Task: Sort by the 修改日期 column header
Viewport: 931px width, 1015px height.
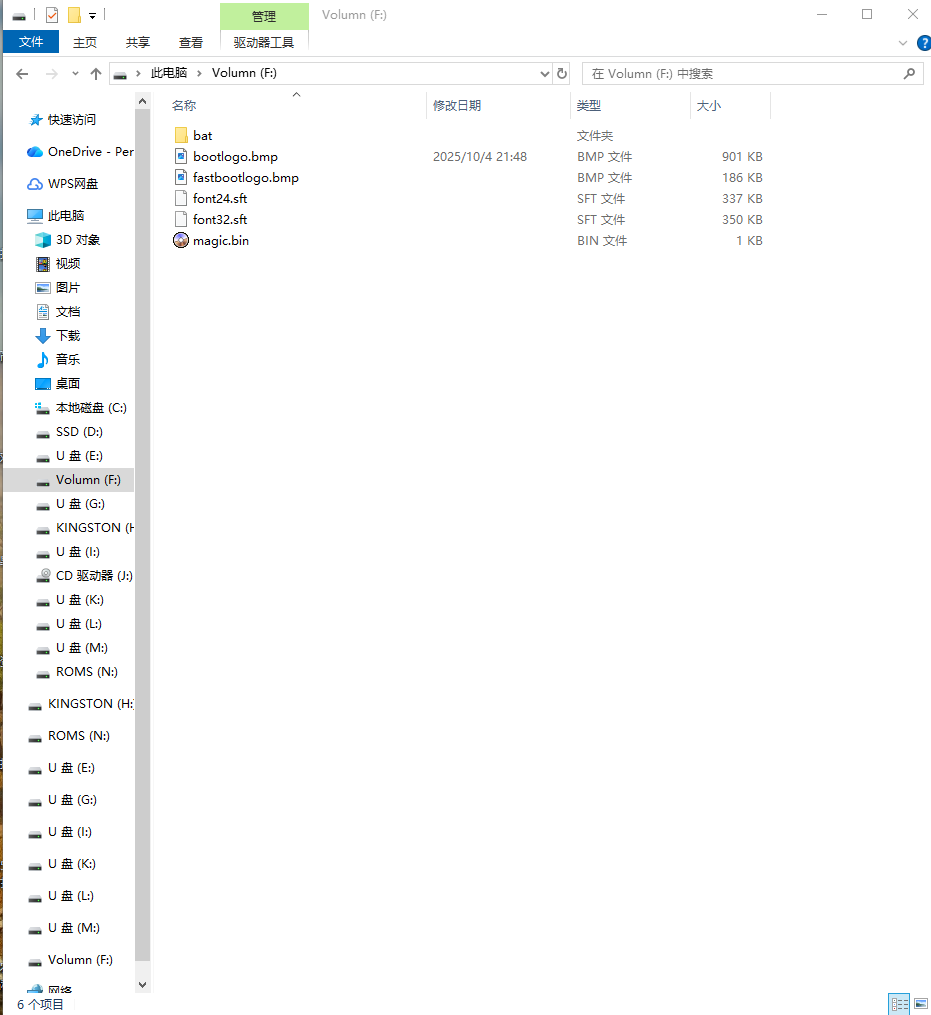Action: (x=457, y=106)
